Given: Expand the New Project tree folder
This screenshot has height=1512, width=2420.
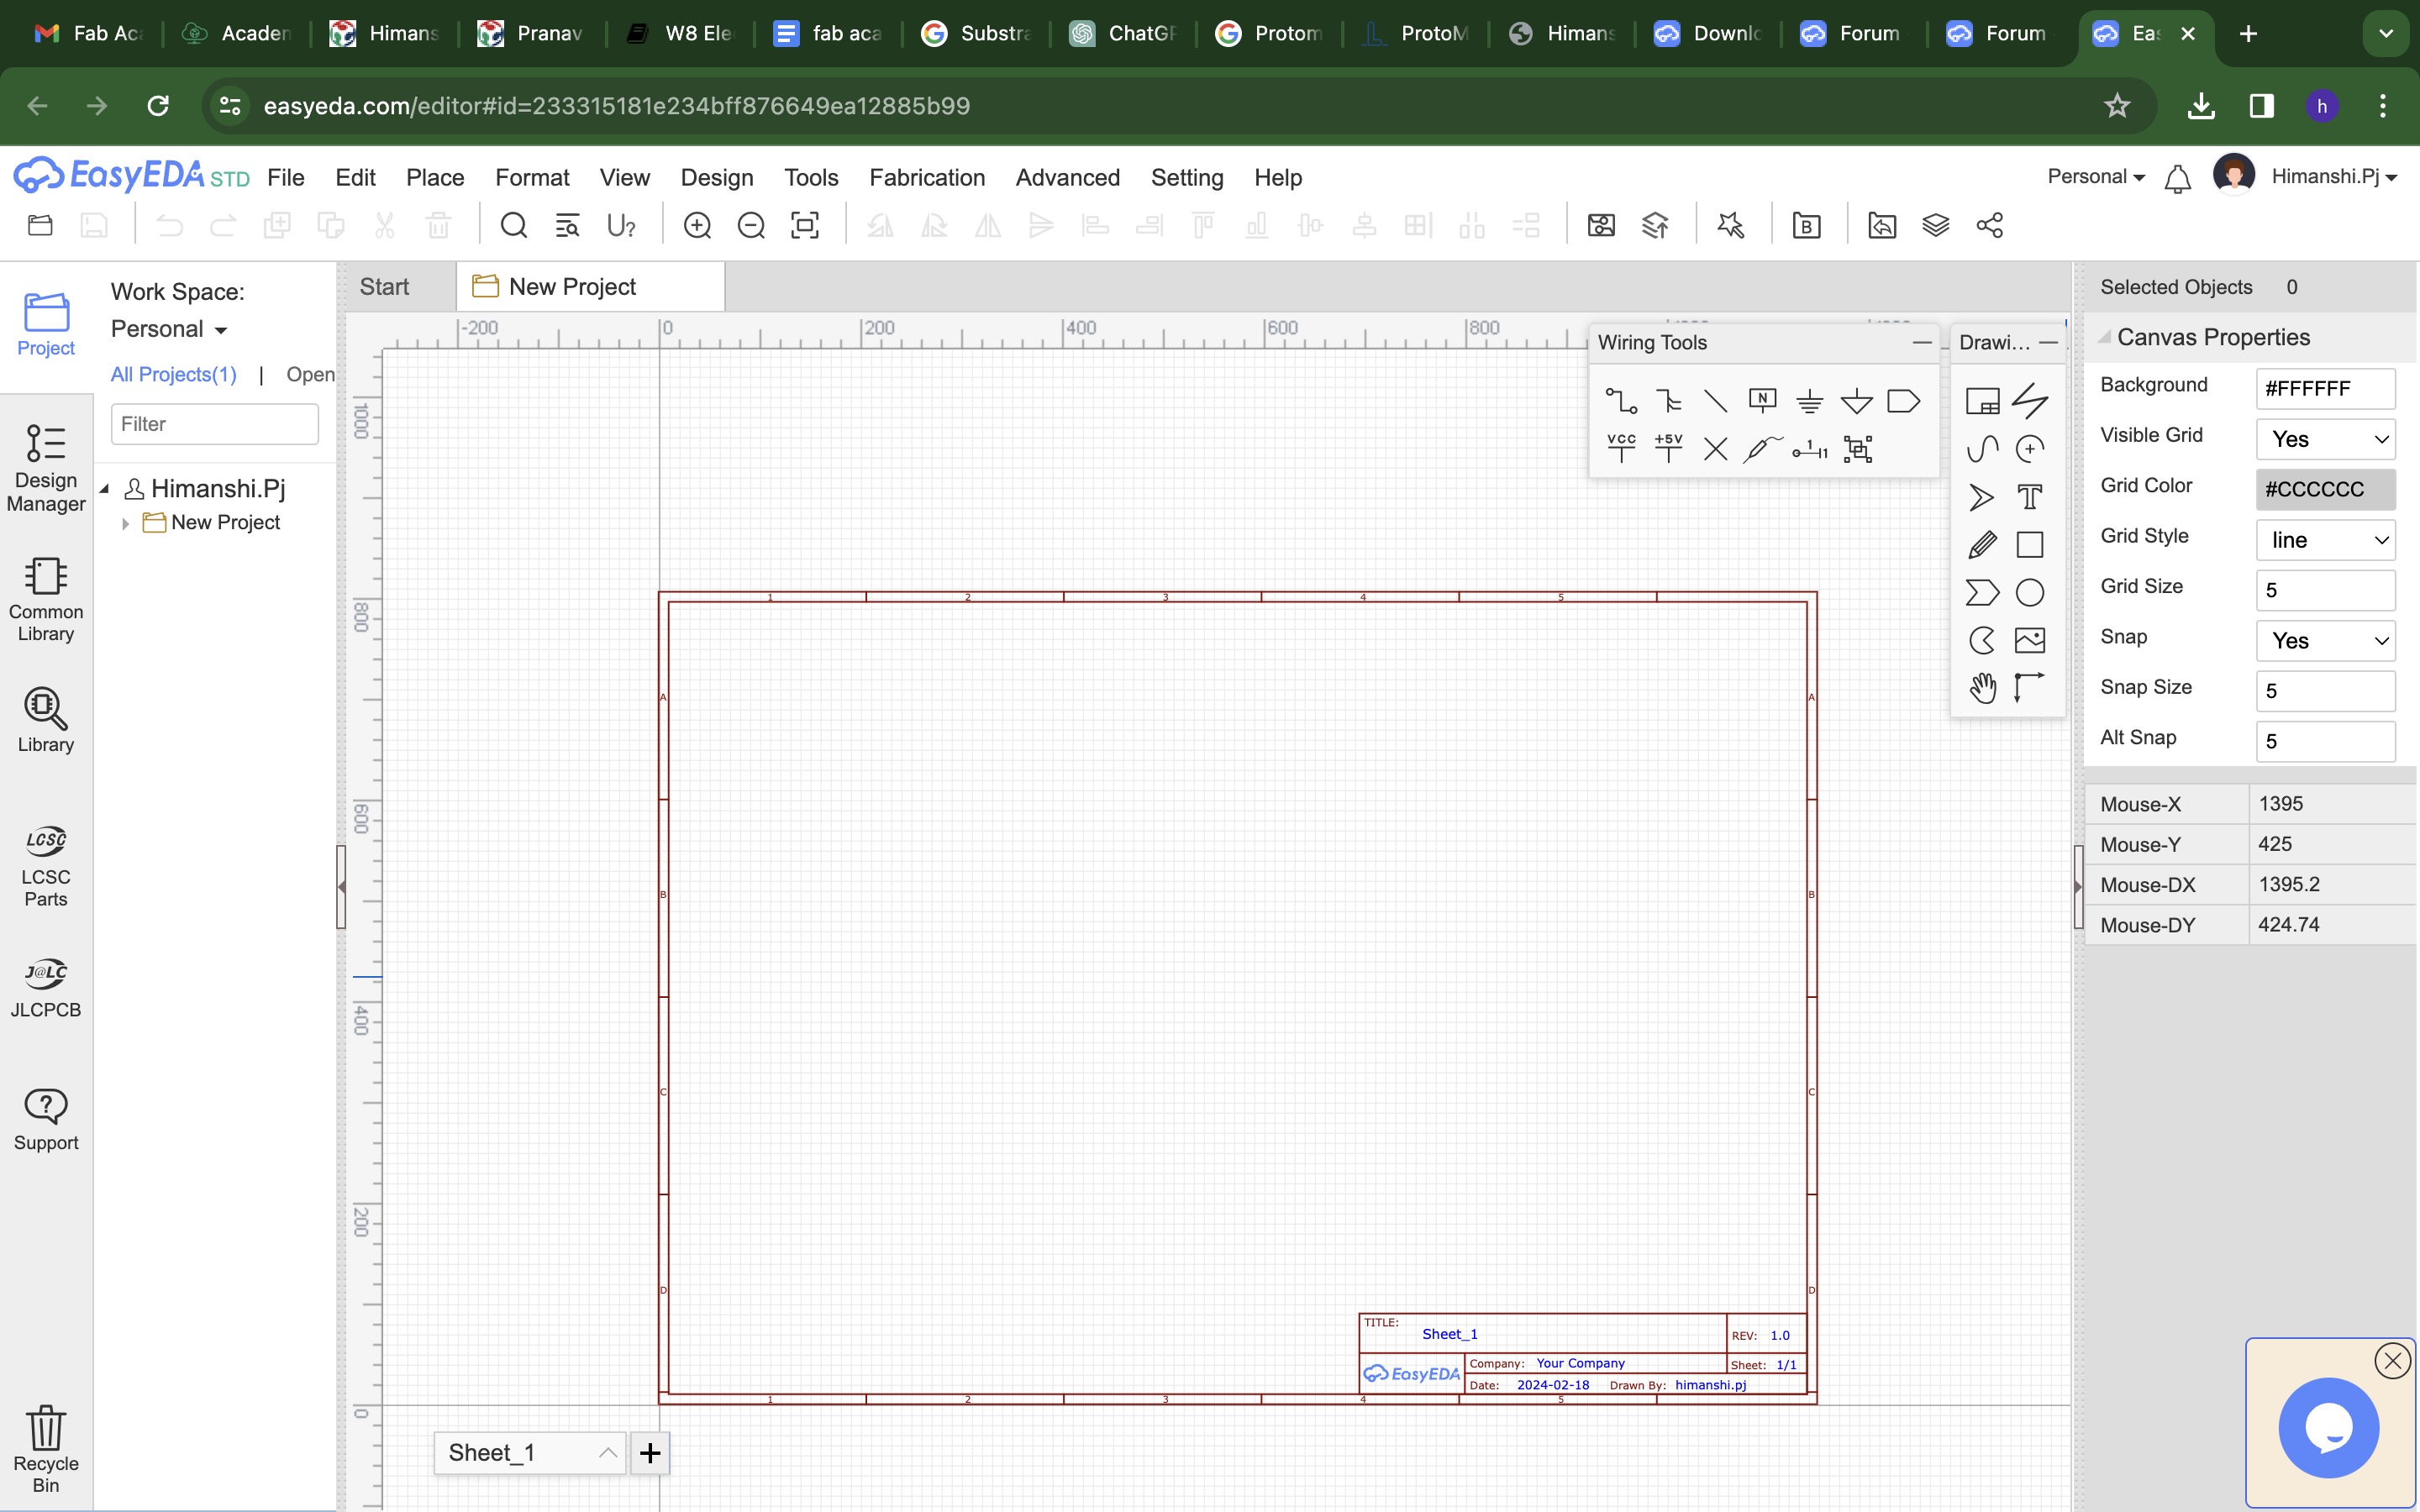Looking at the screenshot, I should pyautogui.click(x=125, y=523).
